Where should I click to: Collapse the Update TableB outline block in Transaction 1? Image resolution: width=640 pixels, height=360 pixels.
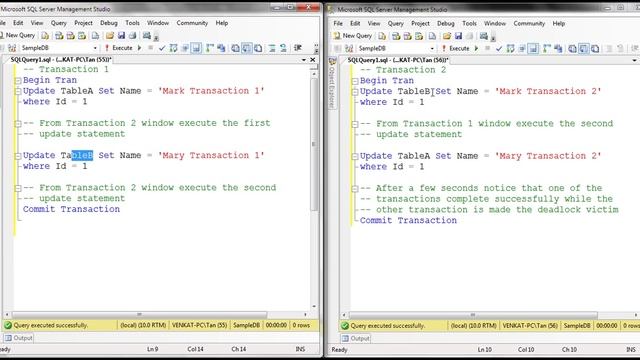pyautogui.click(x=18, y=156)
